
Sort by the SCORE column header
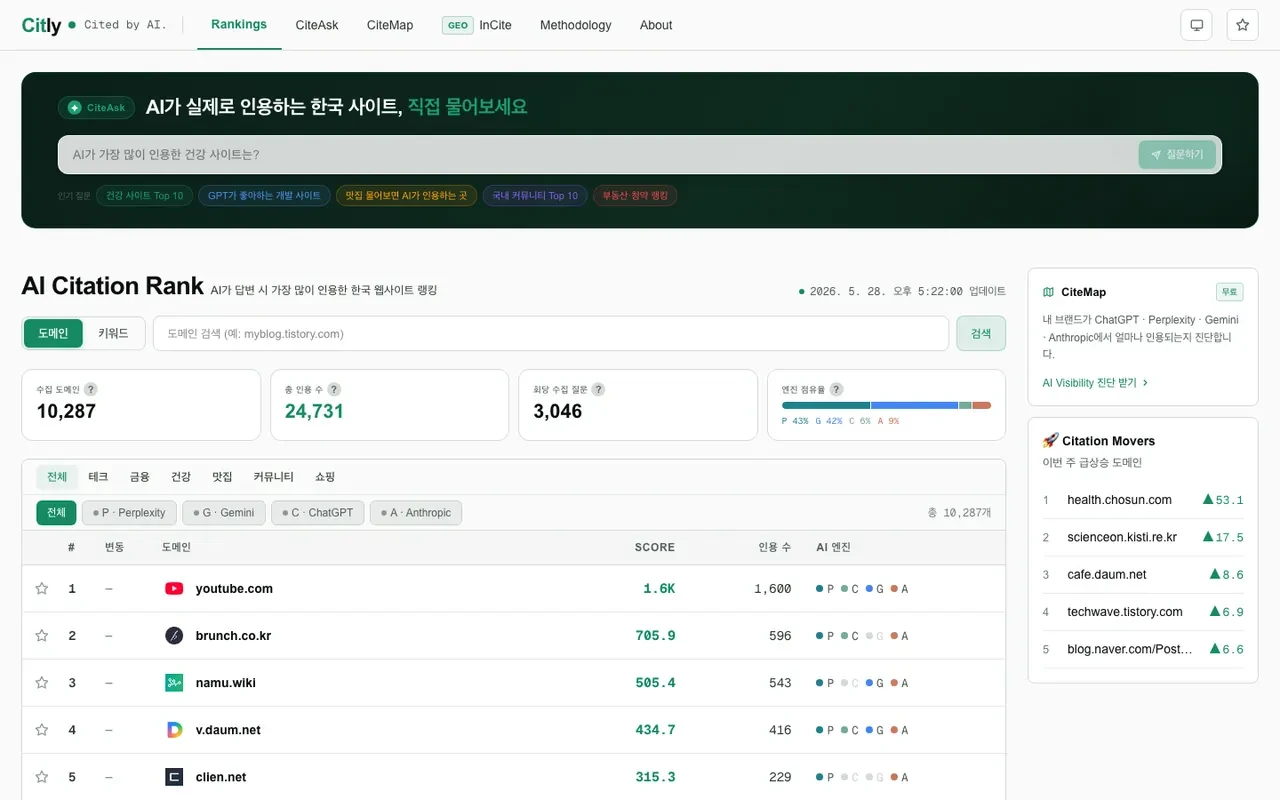pos(655,547)
